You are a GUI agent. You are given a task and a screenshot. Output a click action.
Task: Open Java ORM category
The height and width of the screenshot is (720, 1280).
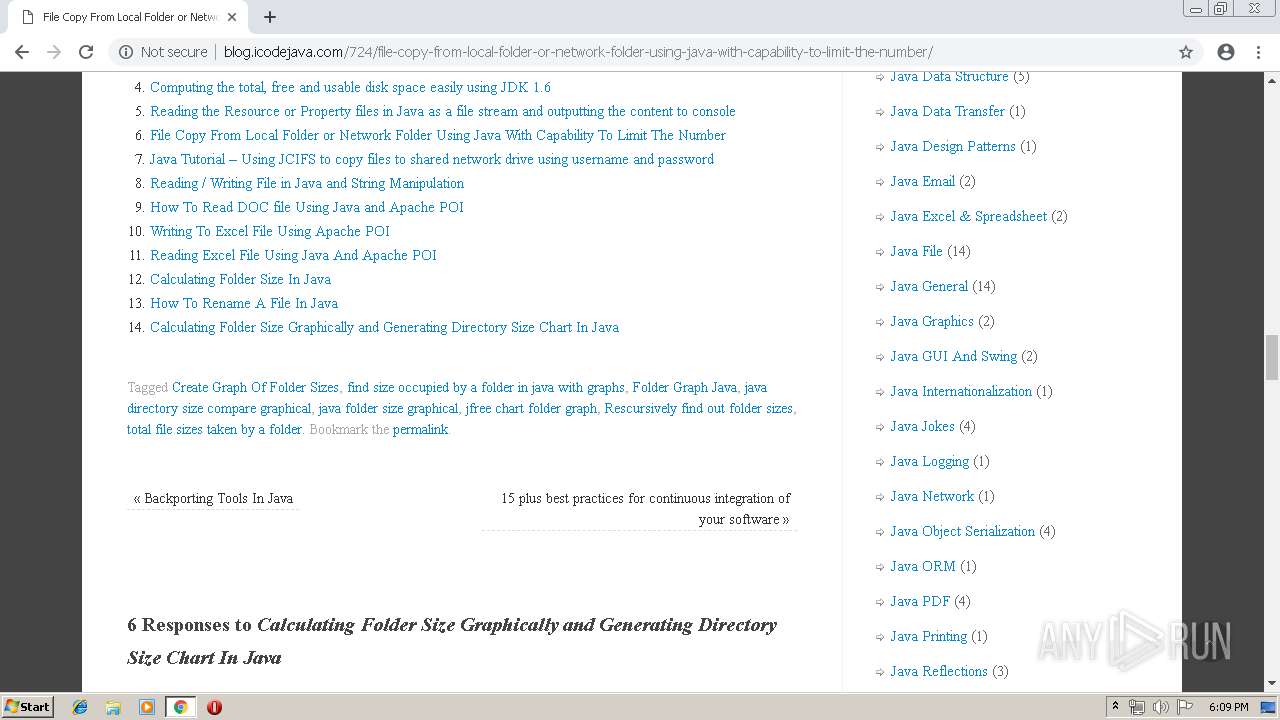pos(923,567)
